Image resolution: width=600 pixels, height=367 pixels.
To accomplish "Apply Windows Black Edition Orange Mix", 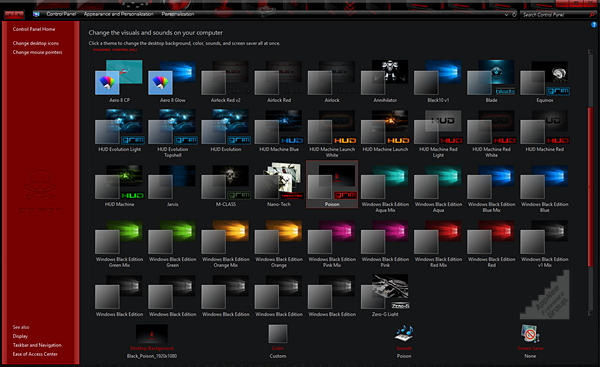I will pos(226,243).
